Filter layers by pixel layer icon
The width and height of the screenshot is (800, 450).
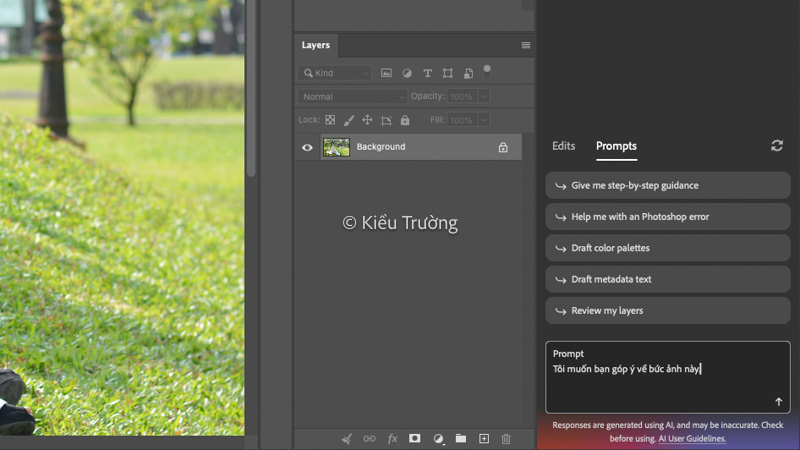[x=386, y=73]
